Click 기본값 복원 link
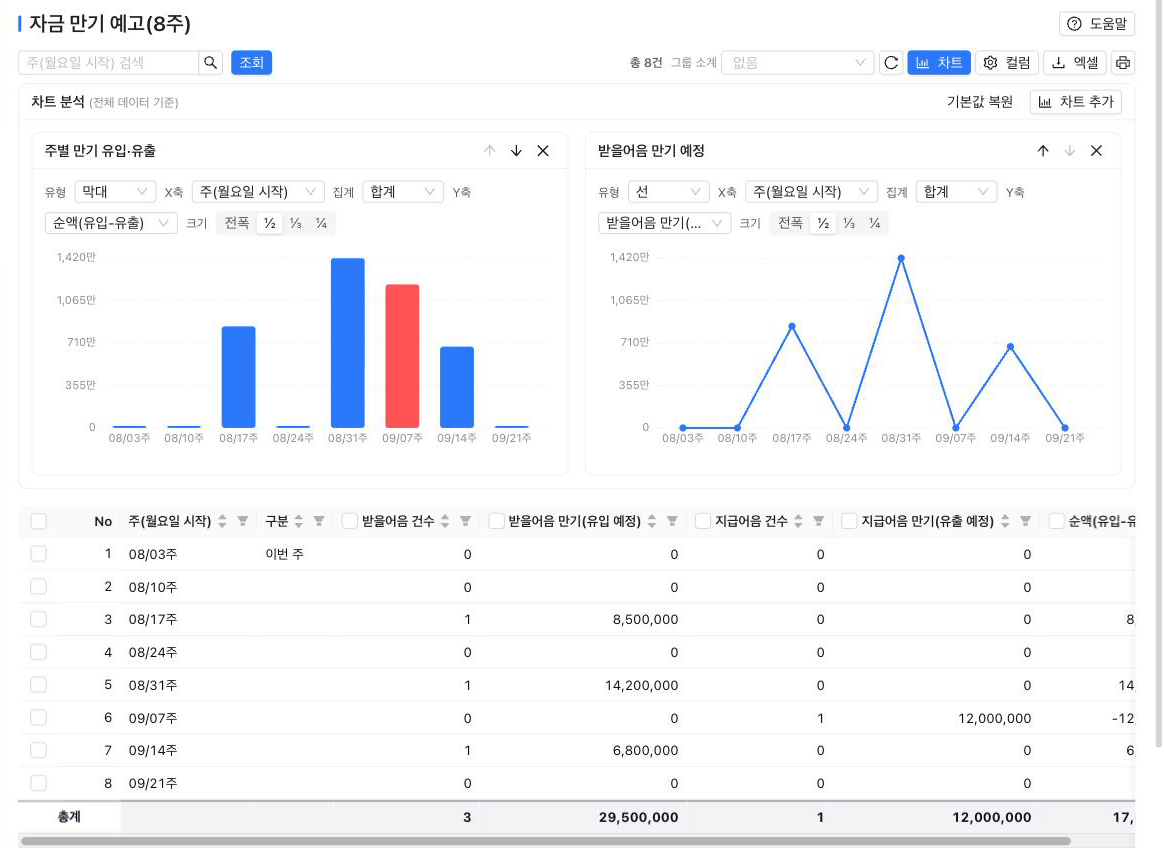The width and height of the screenshot is (1164, 848). 979,102
